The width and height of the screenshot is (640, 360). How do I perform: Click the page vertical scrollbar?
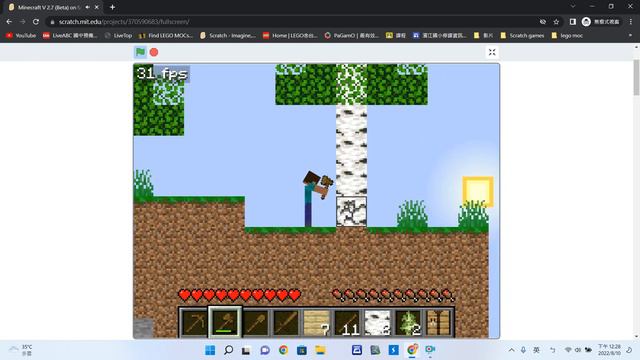(636, 77)
